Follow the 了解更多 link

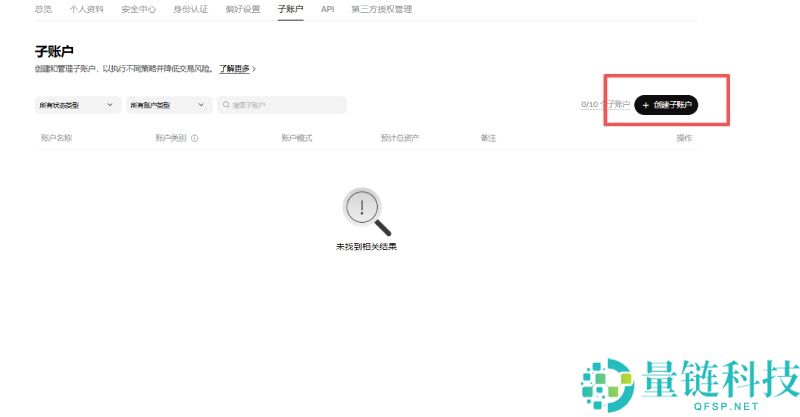235,68
